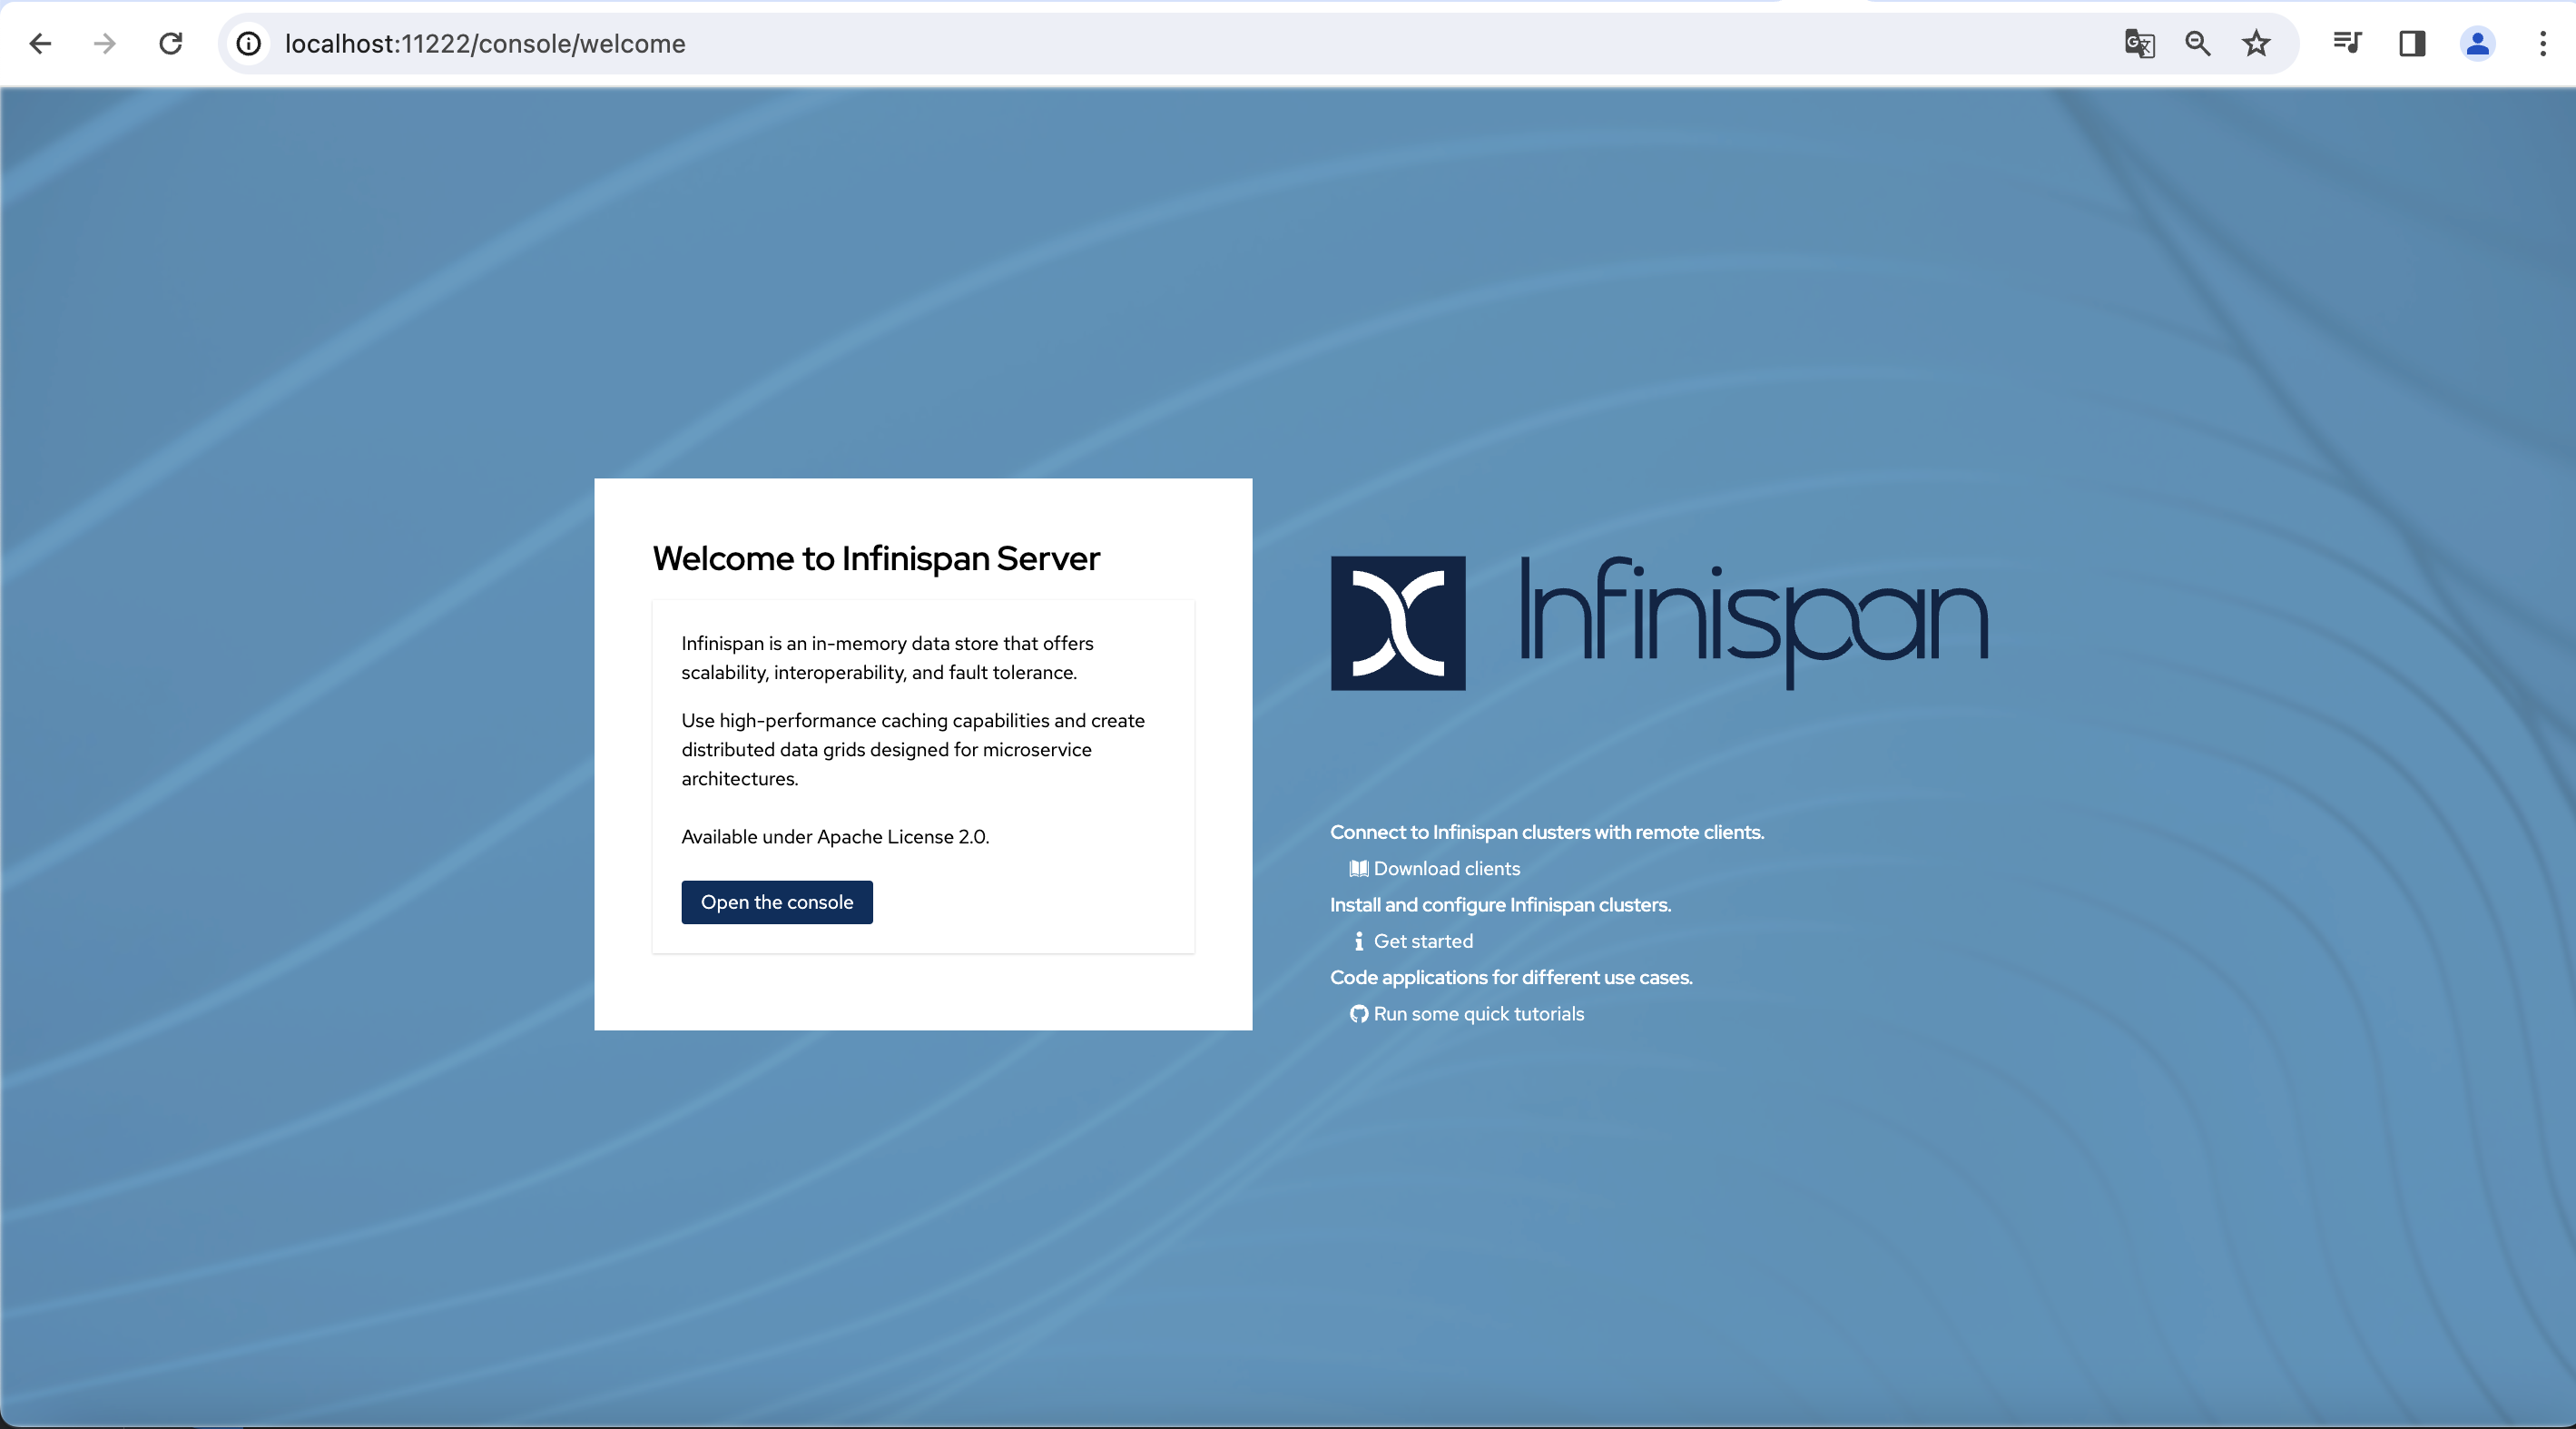2576x1429 pixels.
Task: Open the user profile avatar
Action: click(x=2477, y=44)
